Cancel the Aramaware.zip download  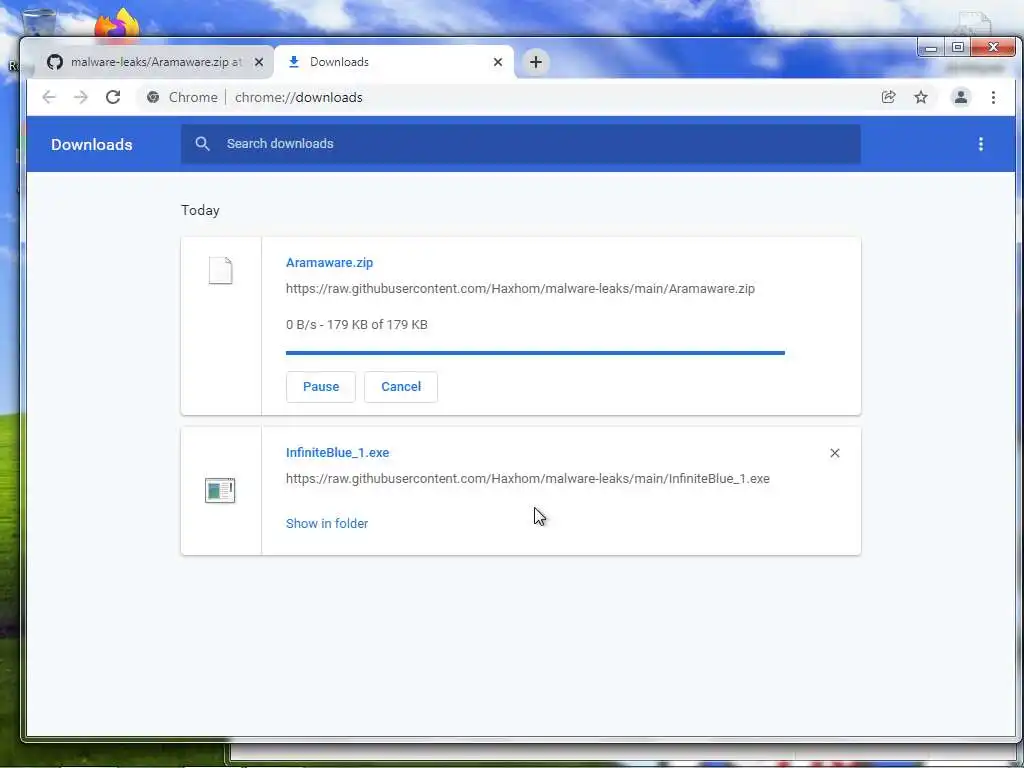click(x=401, y=387)
